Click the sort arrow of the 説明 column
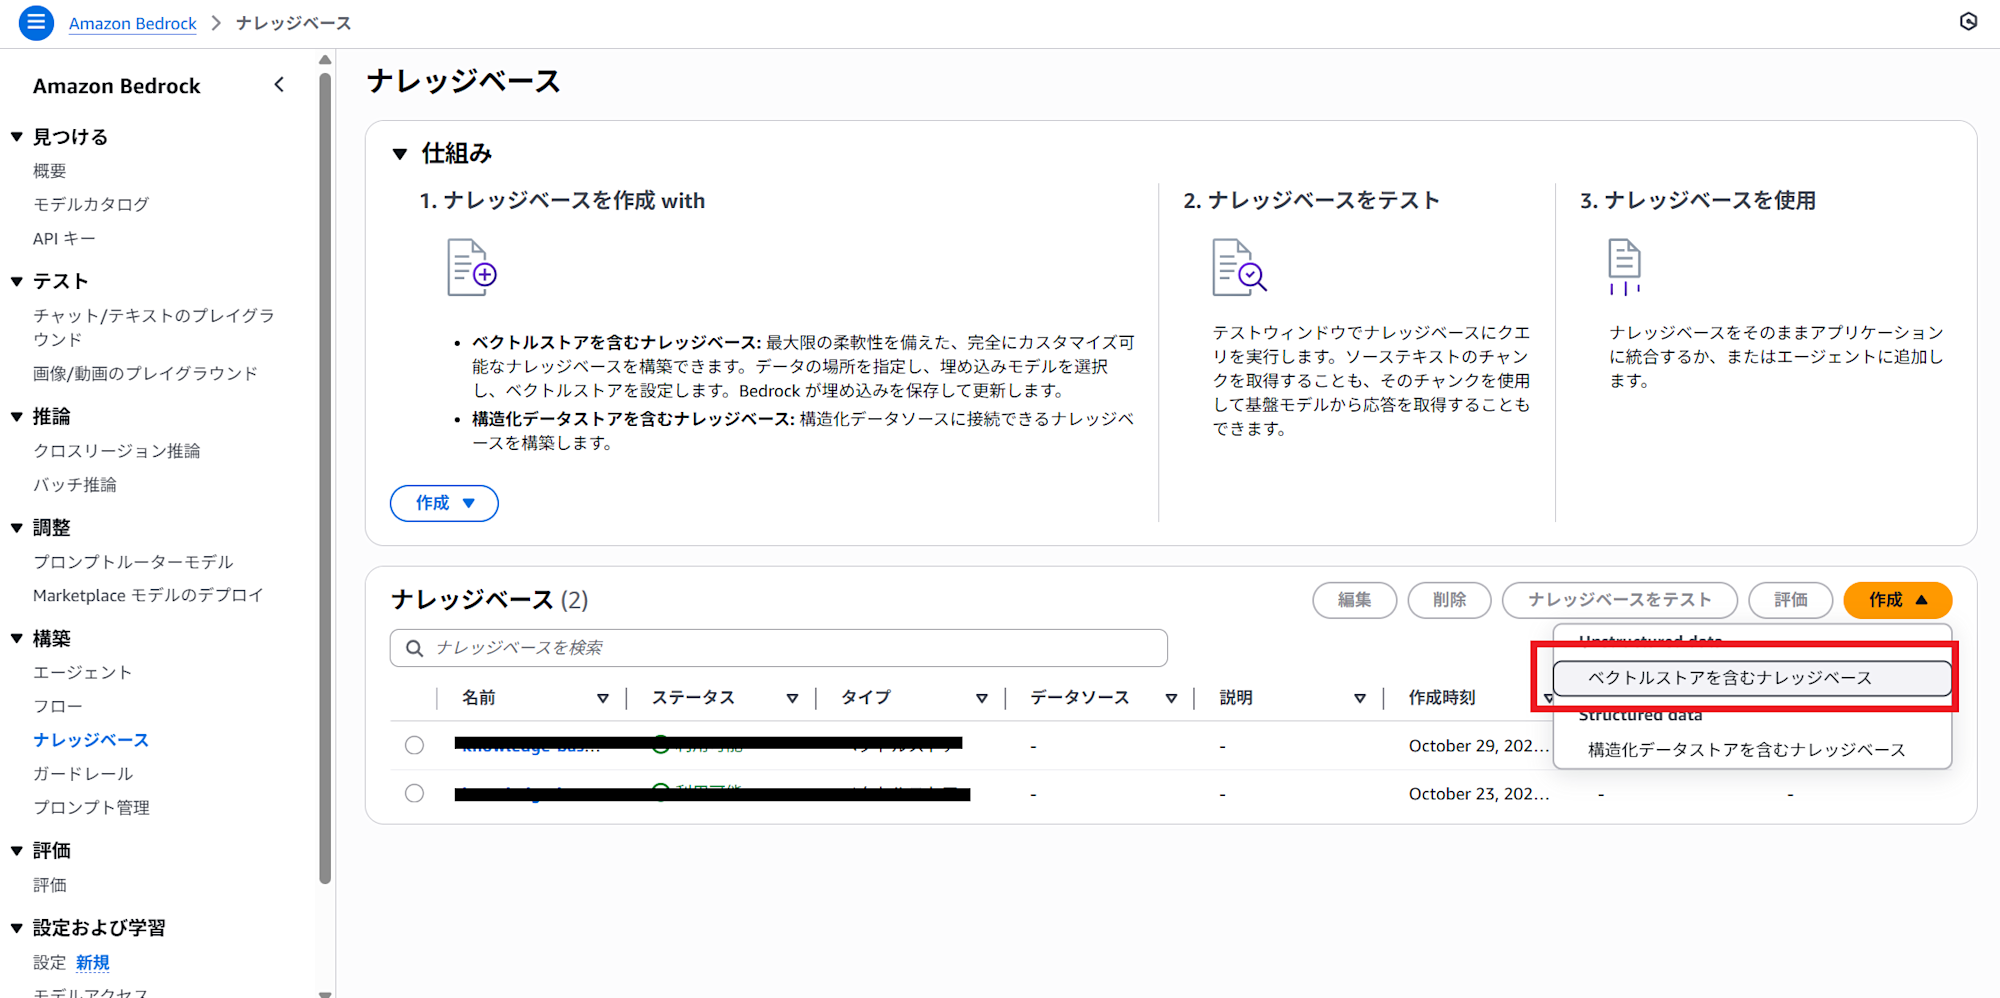 click(1360, 698)
